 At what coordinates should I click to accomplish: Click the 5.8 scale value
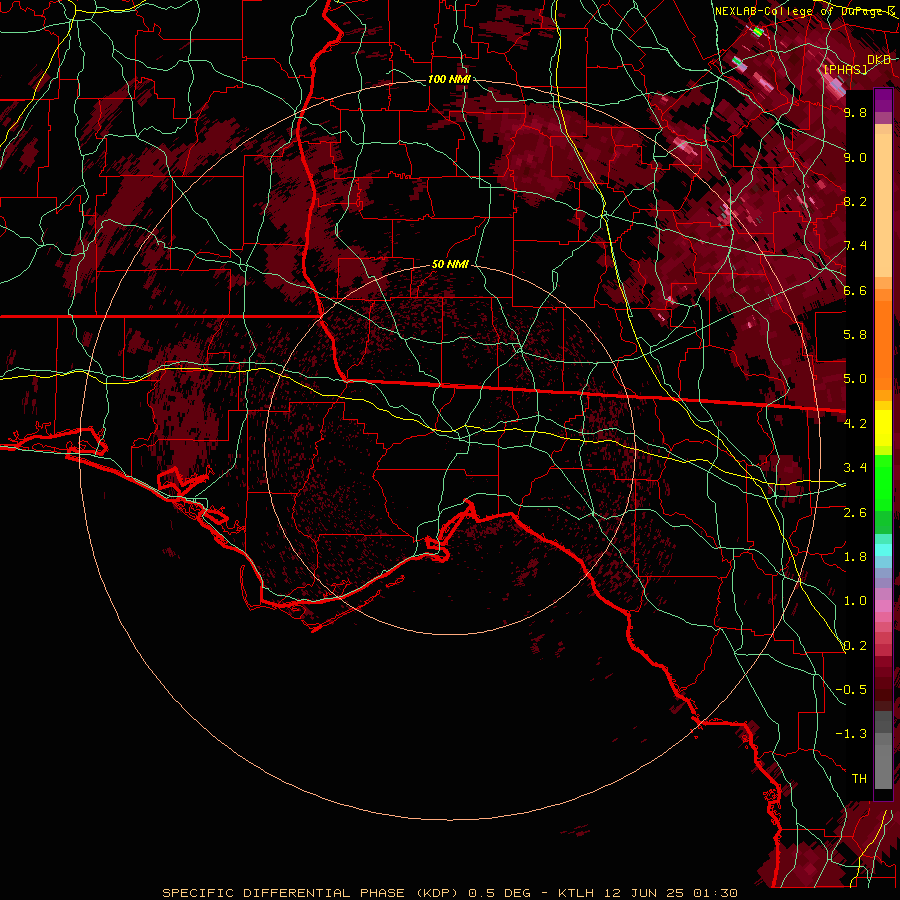855,335
